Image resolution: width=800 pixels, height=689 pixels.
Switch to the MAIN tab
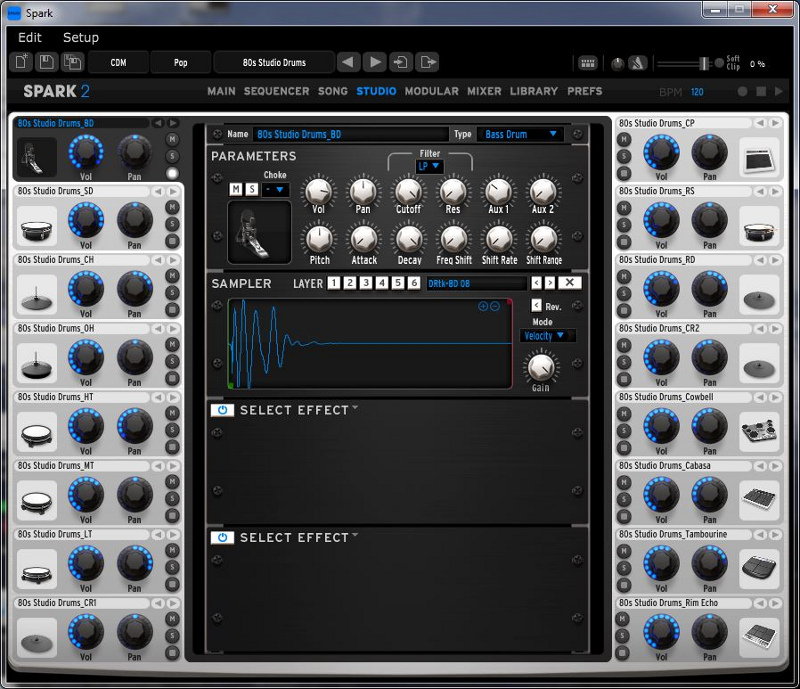221,91
